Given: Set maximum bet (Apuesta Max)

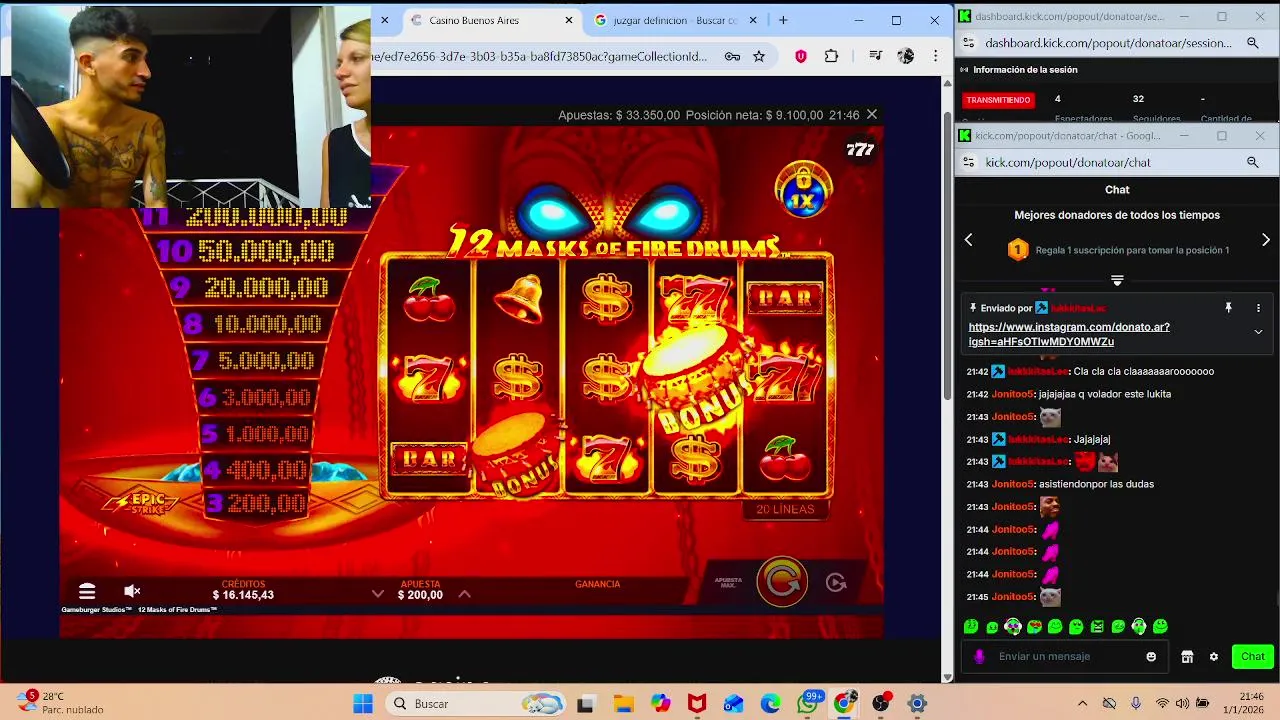Looking at the screenshot, I should click(x=728, y=582).
